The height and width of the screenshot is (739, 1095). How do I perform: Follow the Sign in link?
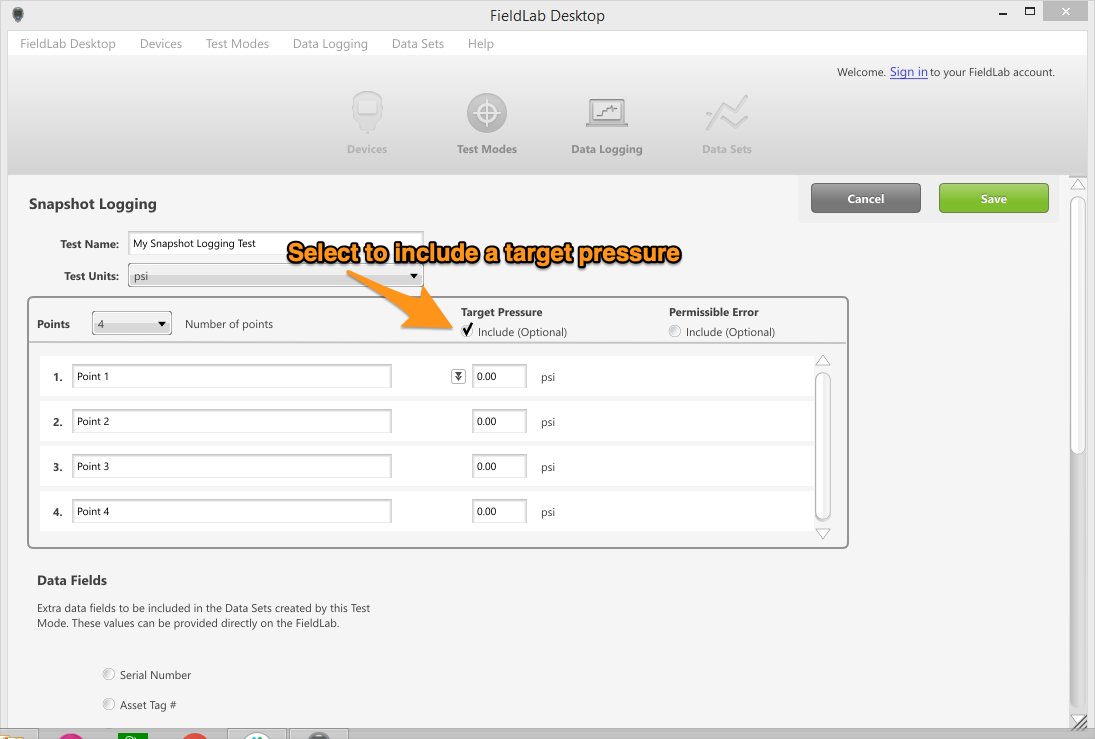coord(909,72)
